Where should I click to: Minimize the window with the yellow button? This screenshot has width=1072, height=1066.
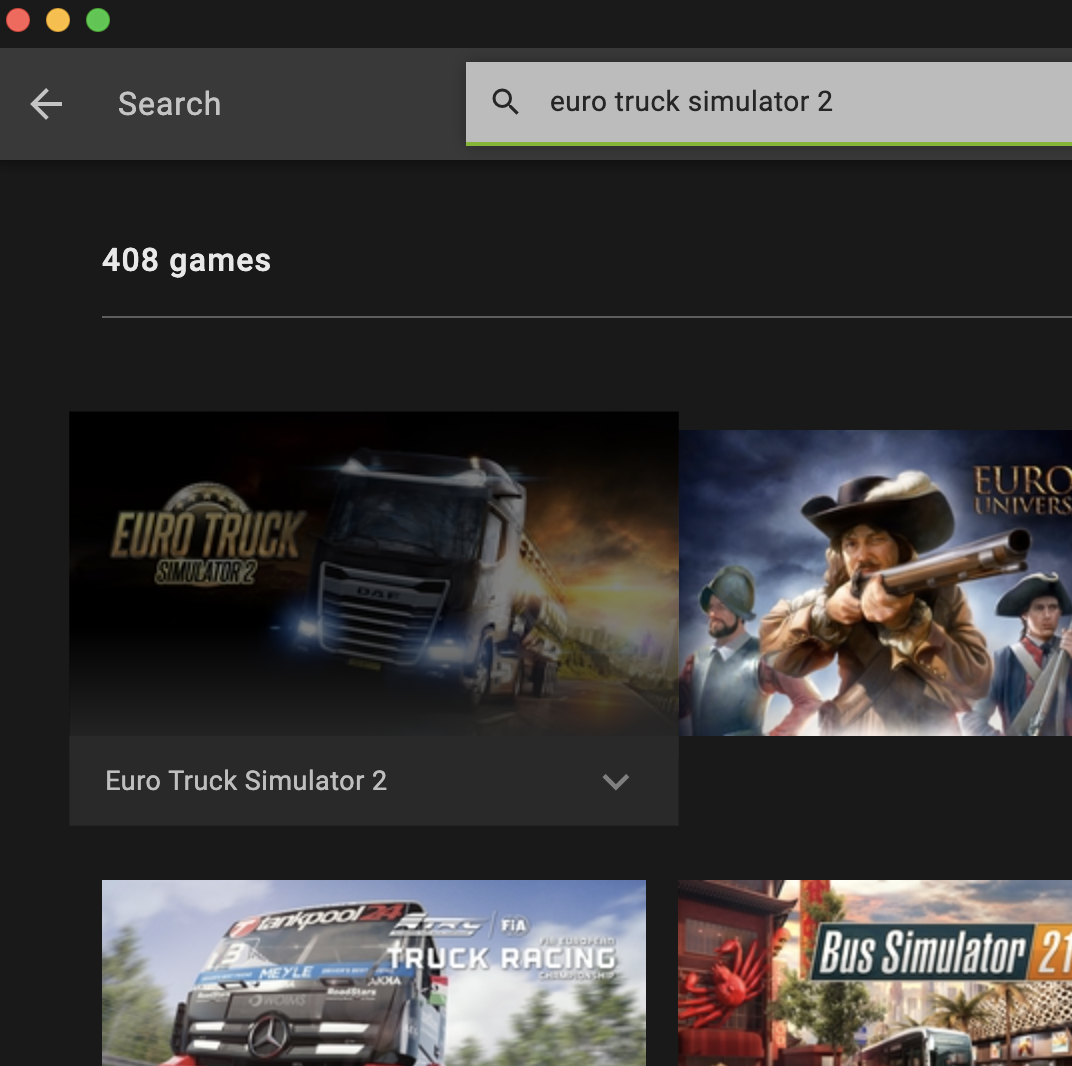tap(58, 20)
